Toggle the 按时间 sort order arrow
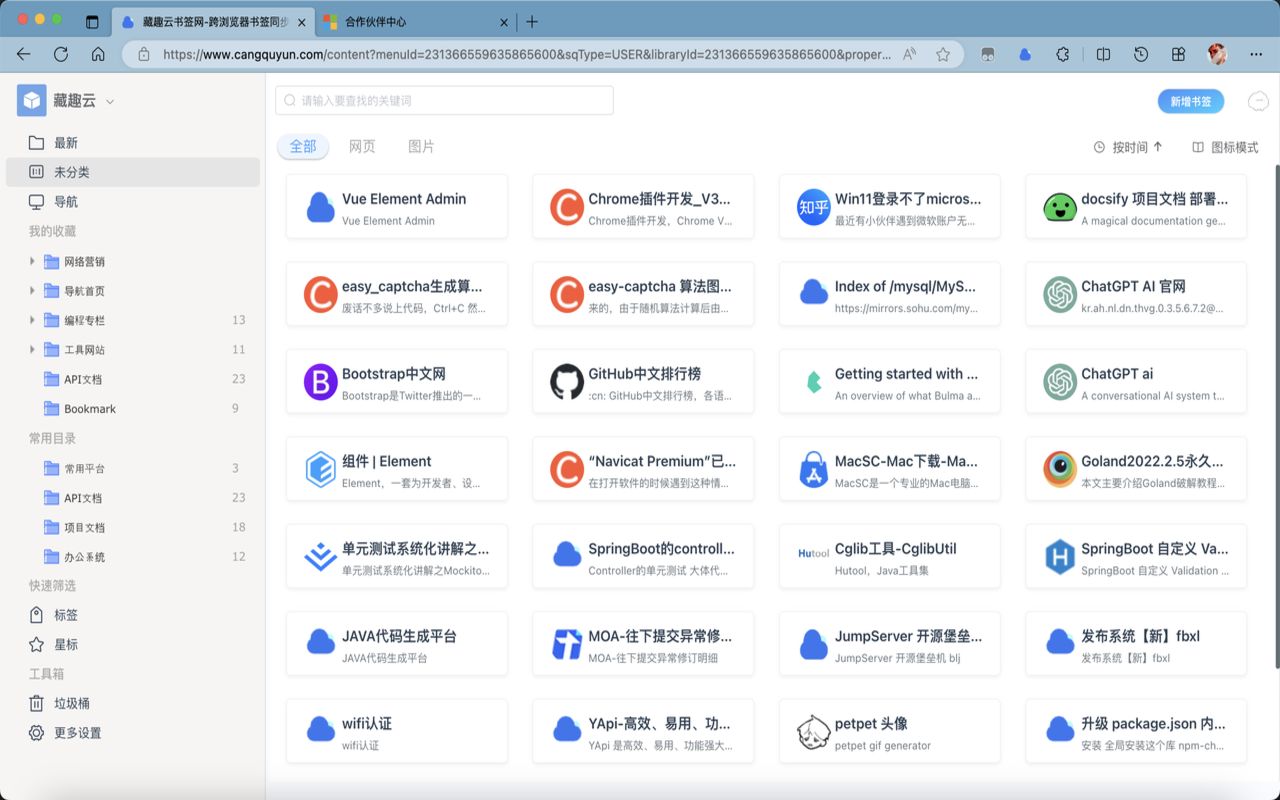Image resolution: width=1280 pixels, height=800 pixels. pyautogui.click(x=1155, y=146)
